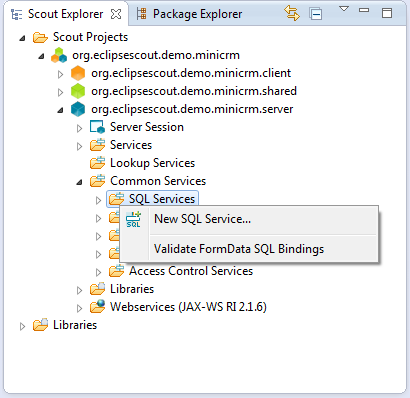Select Server Session tree item
The height and width of the screenshot is (398, 410).
tap(147, 127)
